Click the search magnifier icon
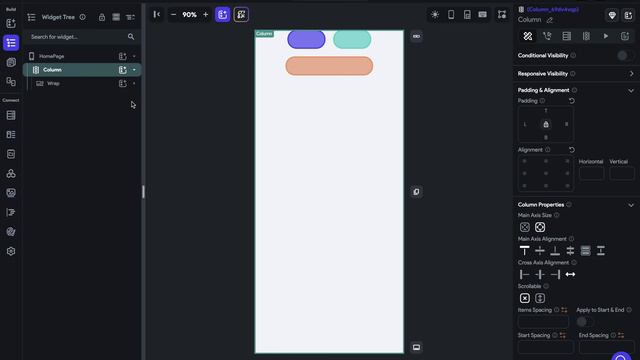The width and height of the screenshot is (640, 360). tap(131, 37)
